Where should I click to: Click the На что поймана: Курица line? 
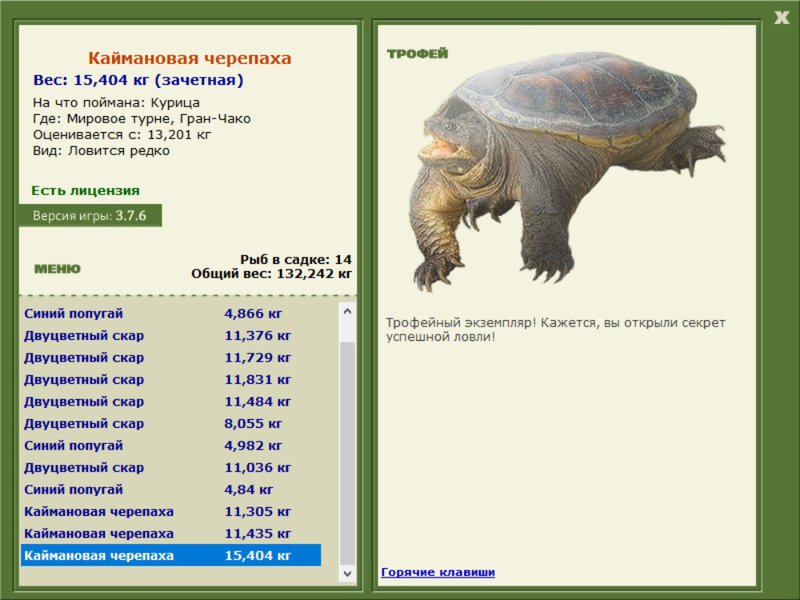(116, 103)
